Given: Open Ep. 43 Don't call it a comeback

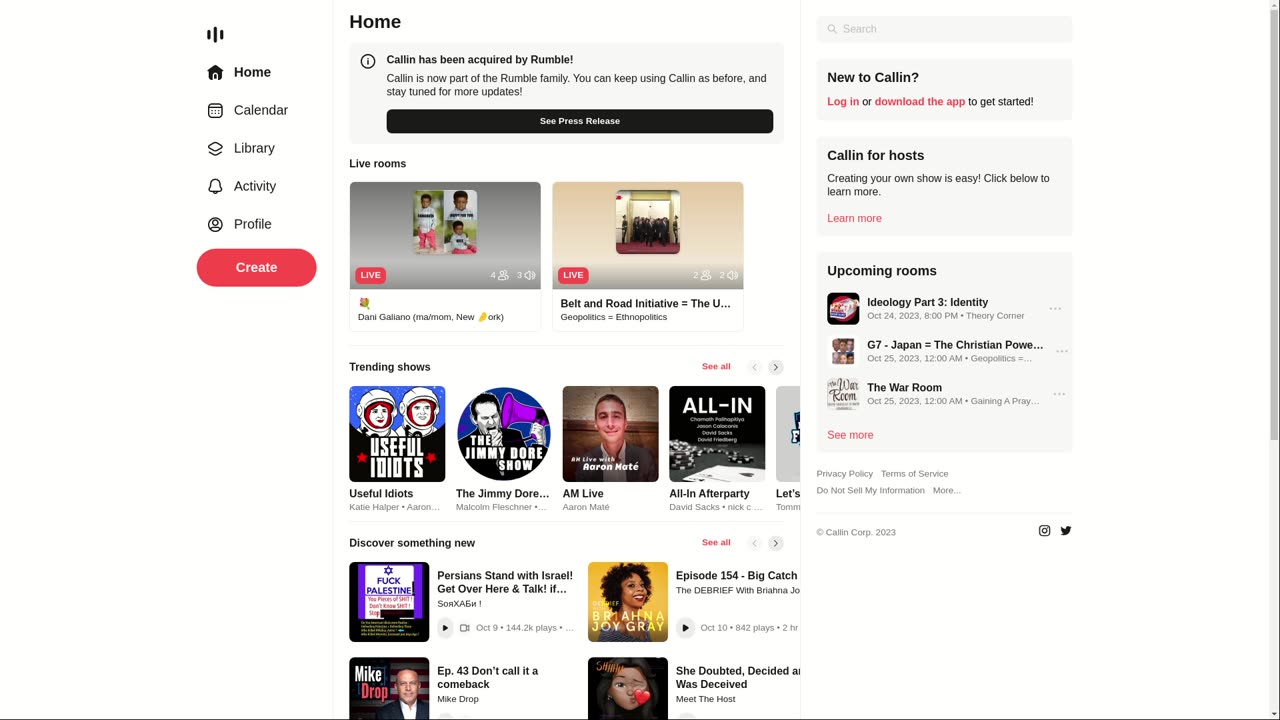Looking at the screenshot, I should [x=488, y=677].
